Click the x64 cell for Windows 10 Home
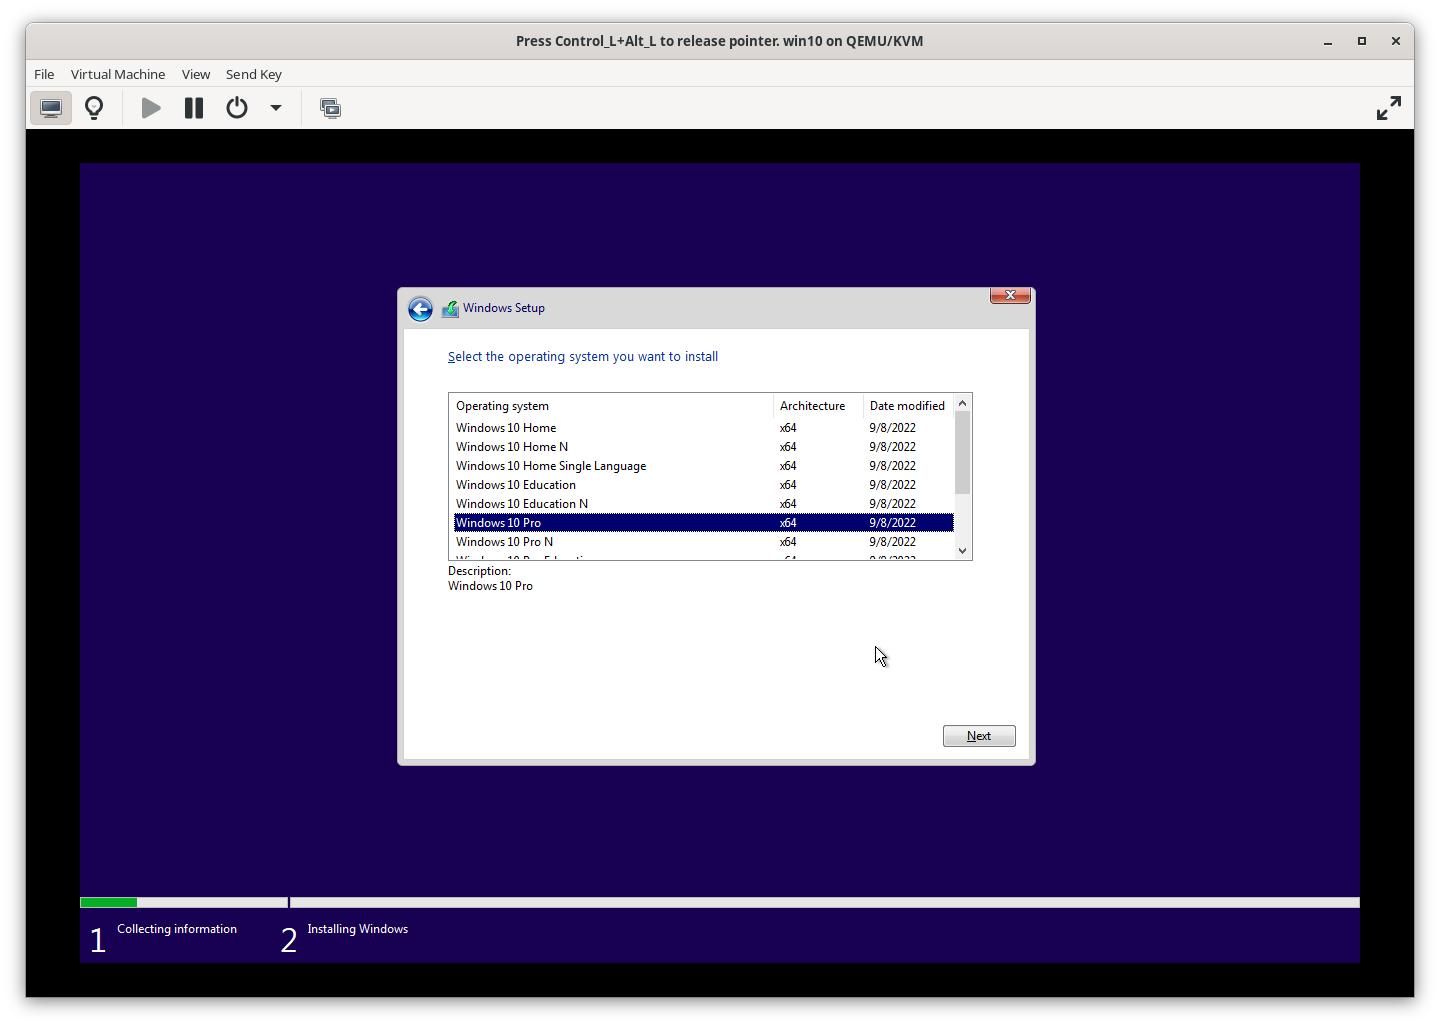 788,428
